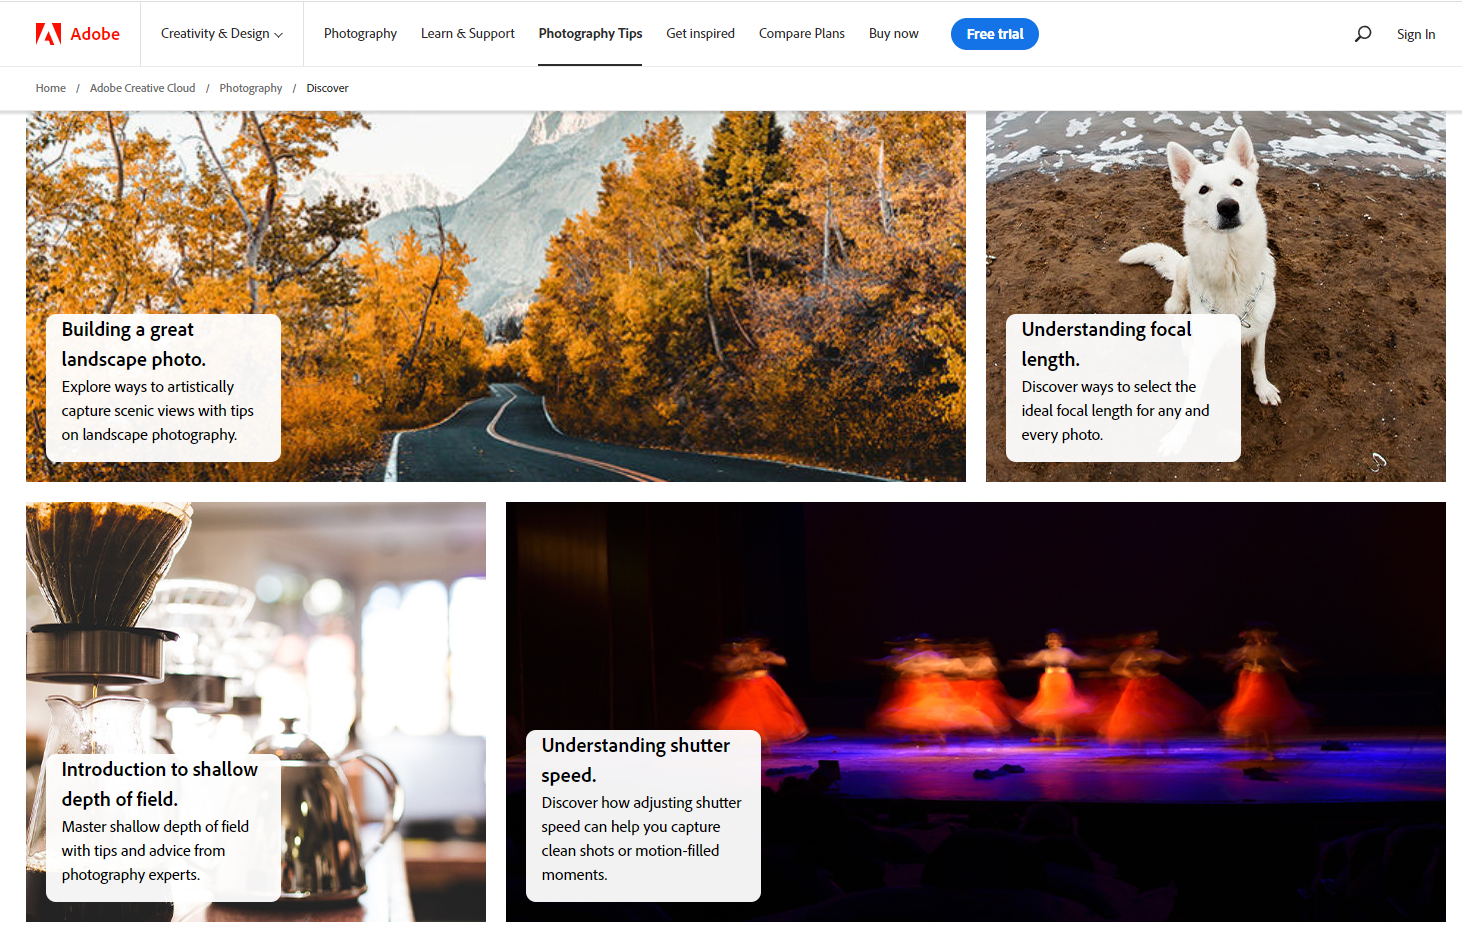Screen dimensions: 1462x935
Task: Open the Photography menu item
Action: [x=360, y=33]
